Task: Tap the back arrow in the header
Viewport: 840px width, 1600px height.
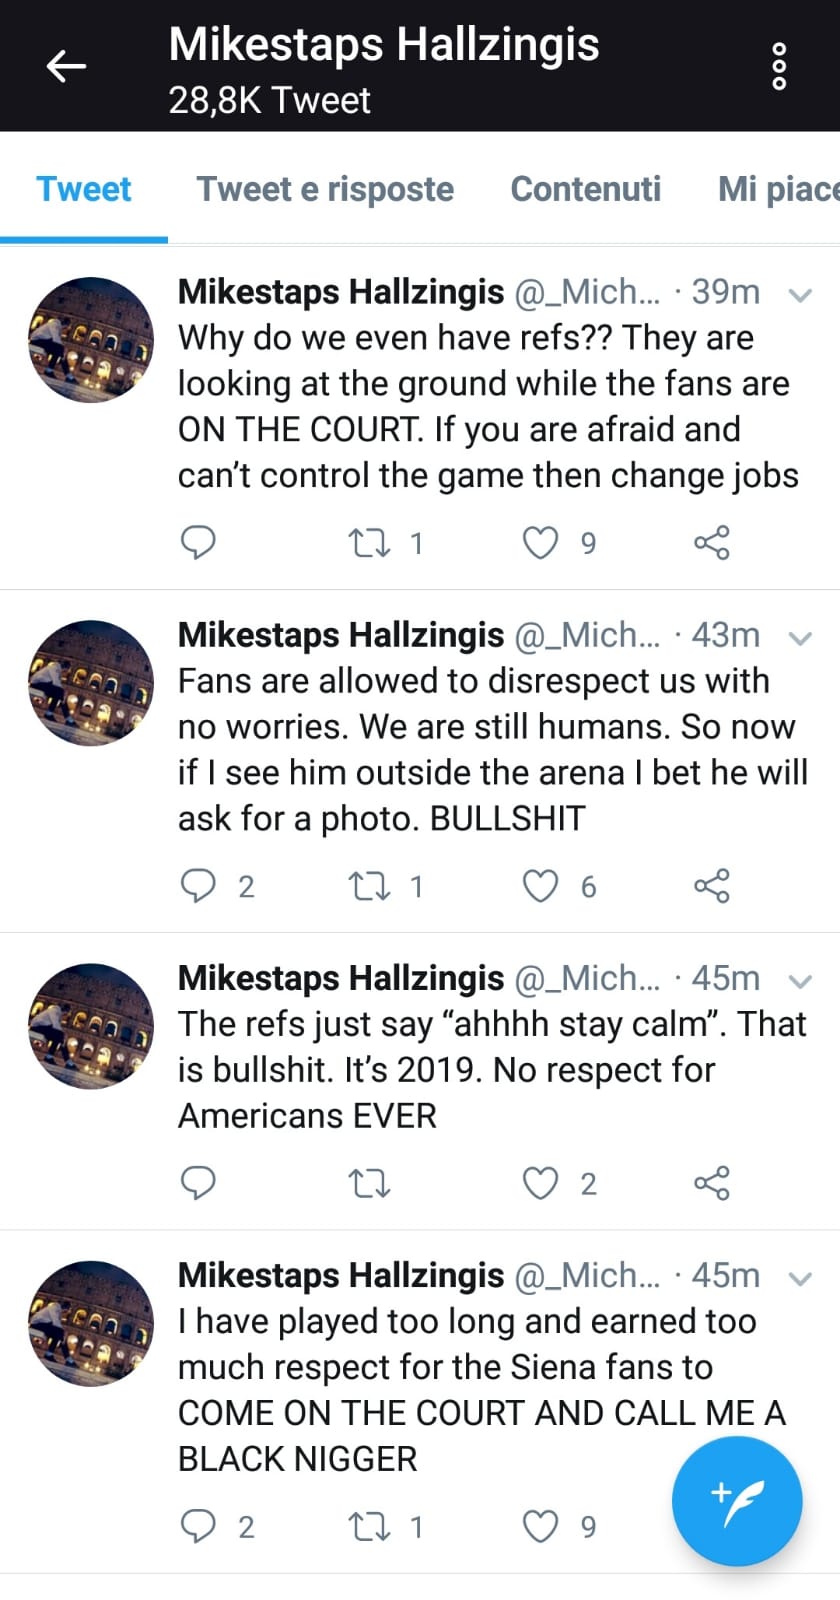Action: click(x=67, y=66)
